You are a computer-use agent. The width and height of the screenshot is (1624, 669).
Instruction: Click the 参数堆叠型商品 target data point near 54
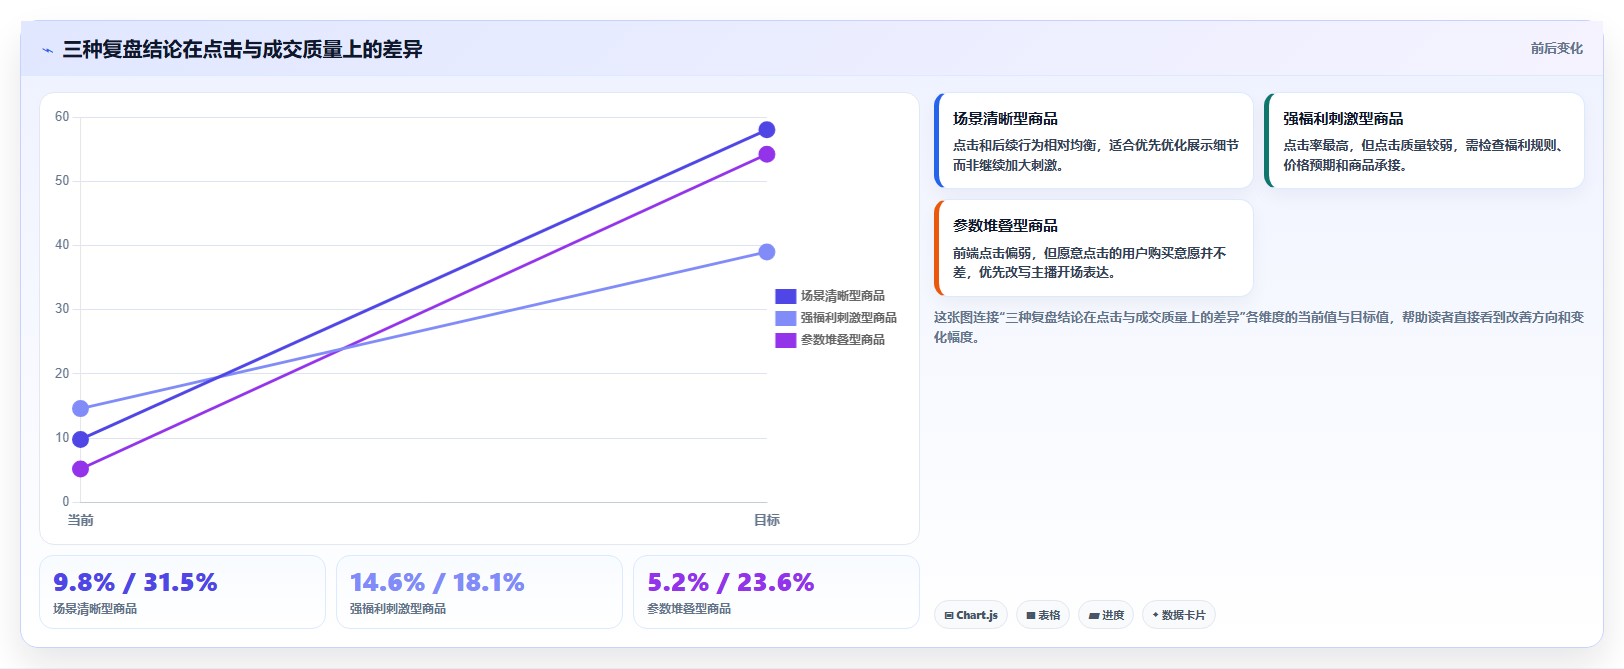[767, 154]
